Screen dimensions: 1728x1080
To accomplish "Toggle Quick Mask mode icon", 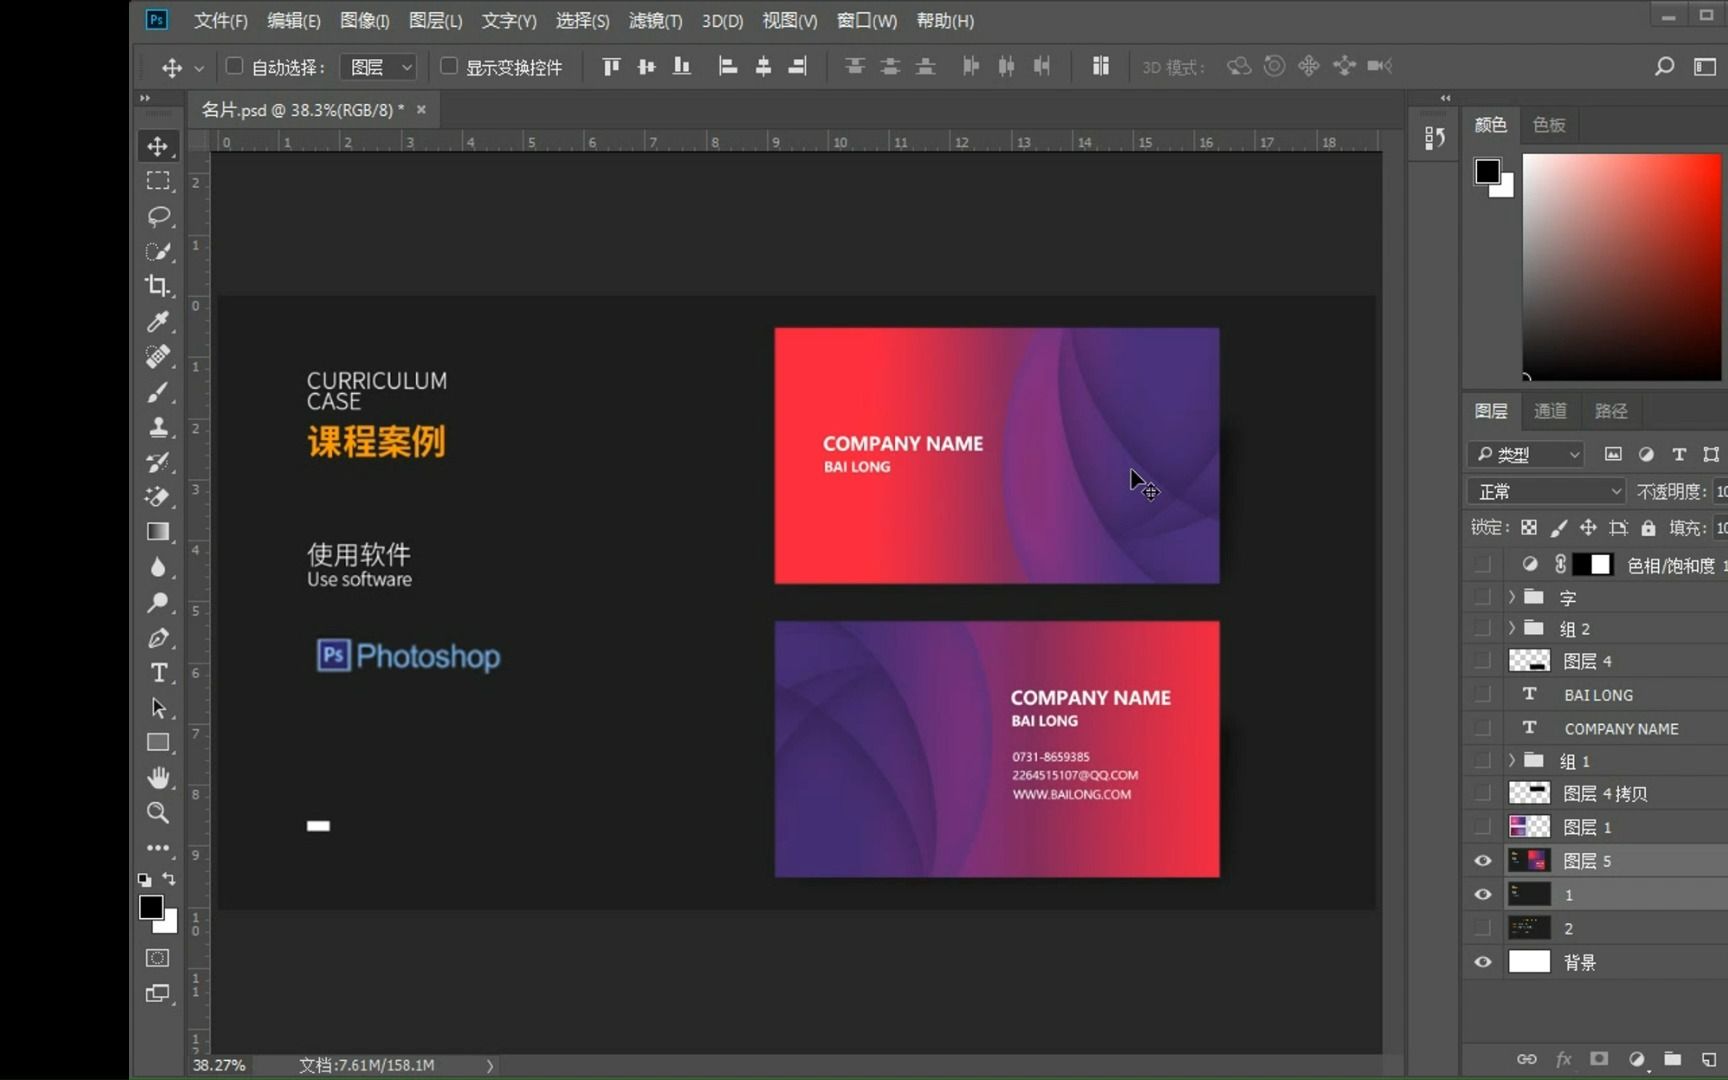I will (158, 958).
